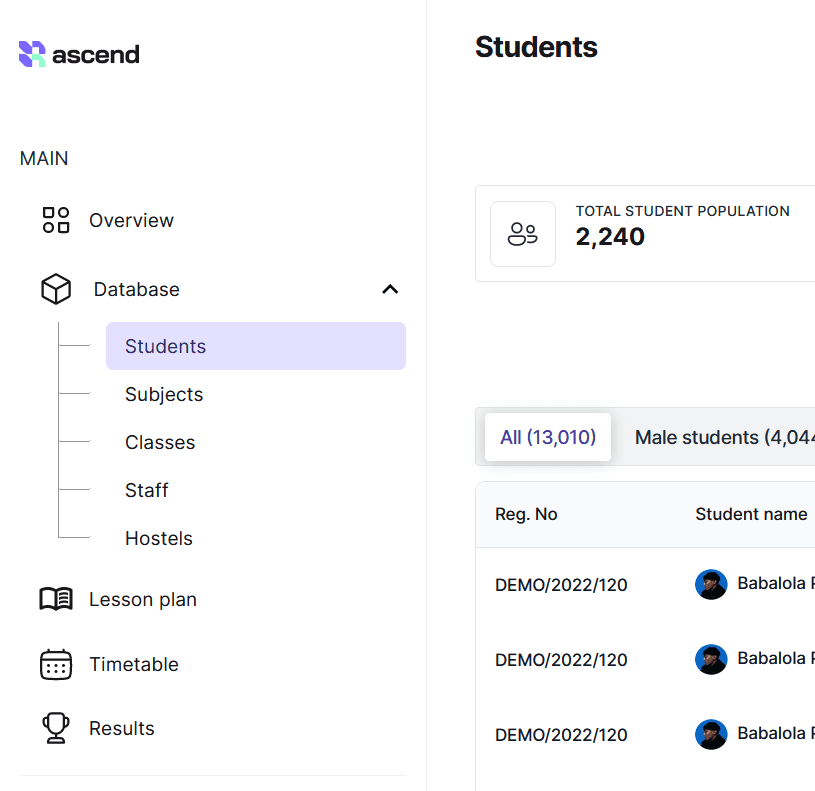Select the Subjects database entry

163,394
